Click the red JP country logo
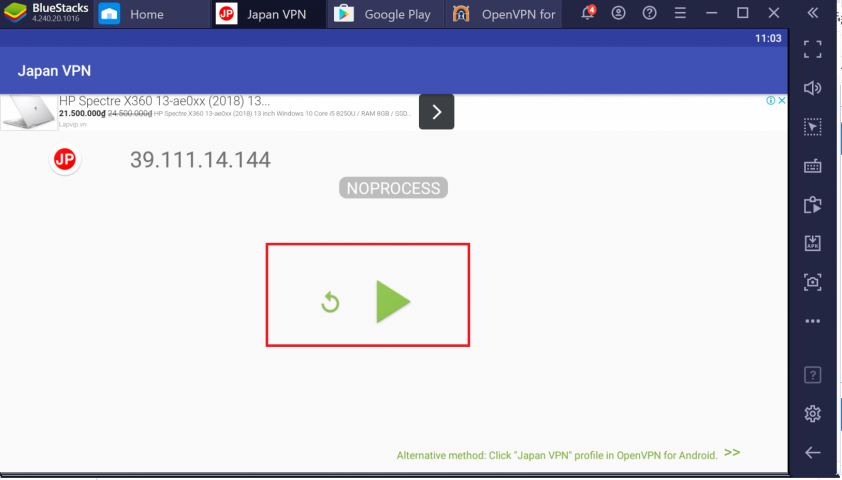This screenshot has height=480, width=842. pyautogui.click(x=65, y=159)
